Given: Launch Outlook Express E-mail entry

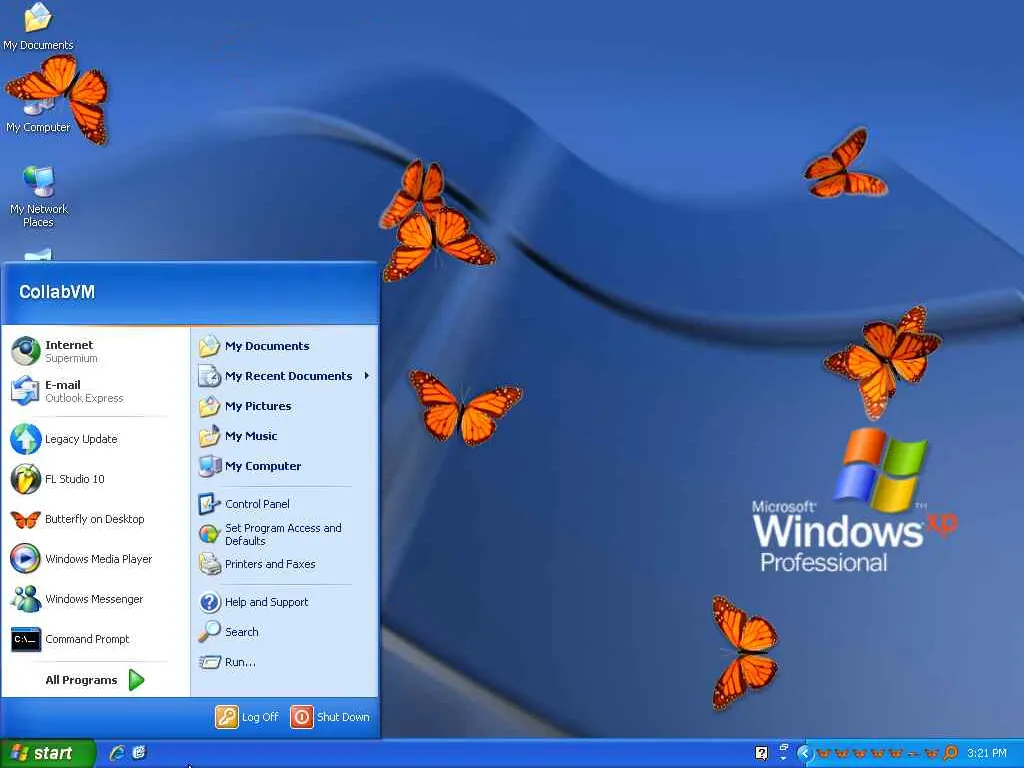Looking at the screenshot, I should point(95,391).
